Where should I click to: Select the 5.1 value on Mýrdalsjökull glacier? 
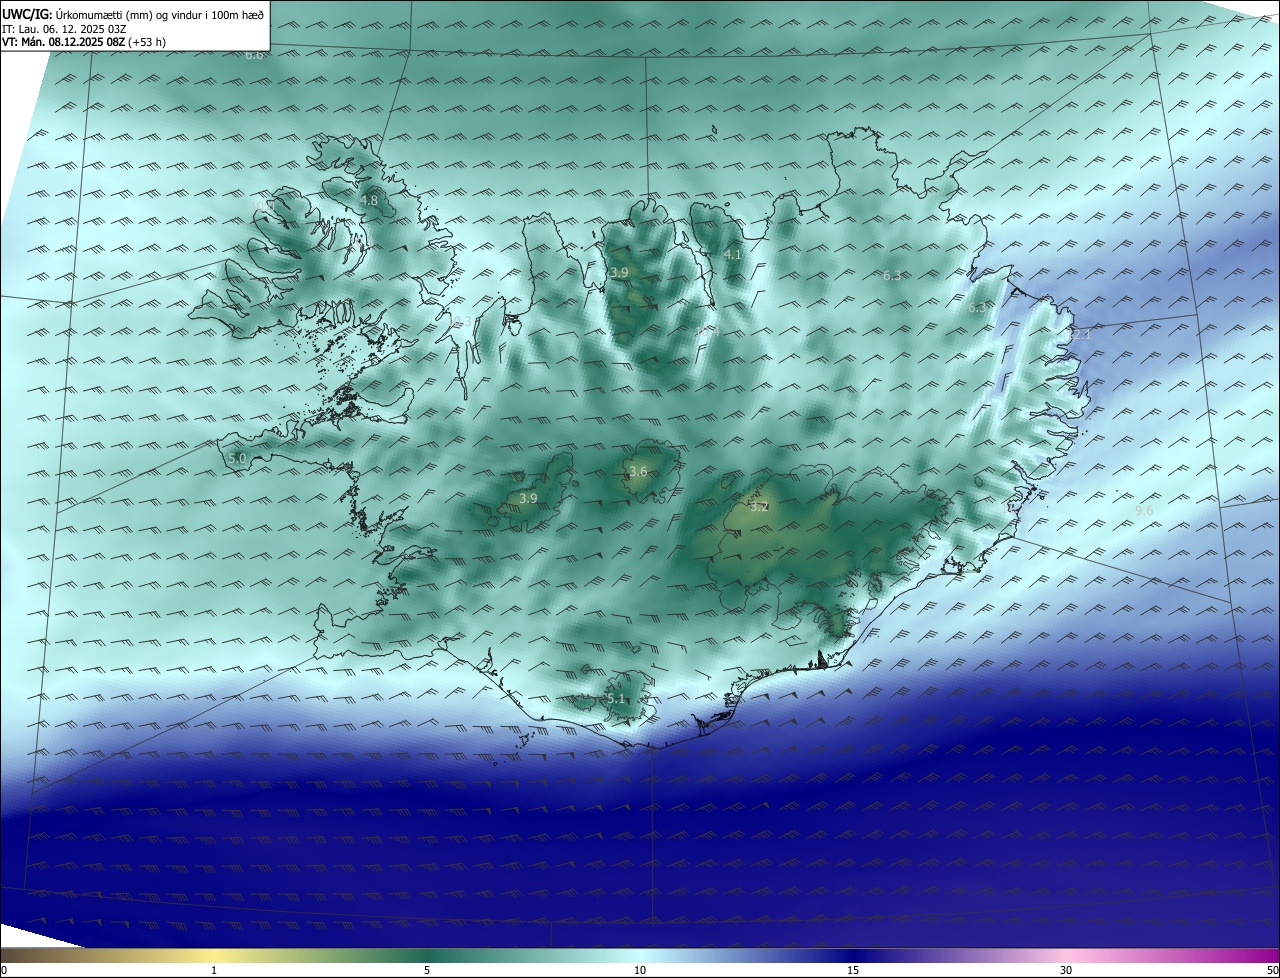[616, 698]
